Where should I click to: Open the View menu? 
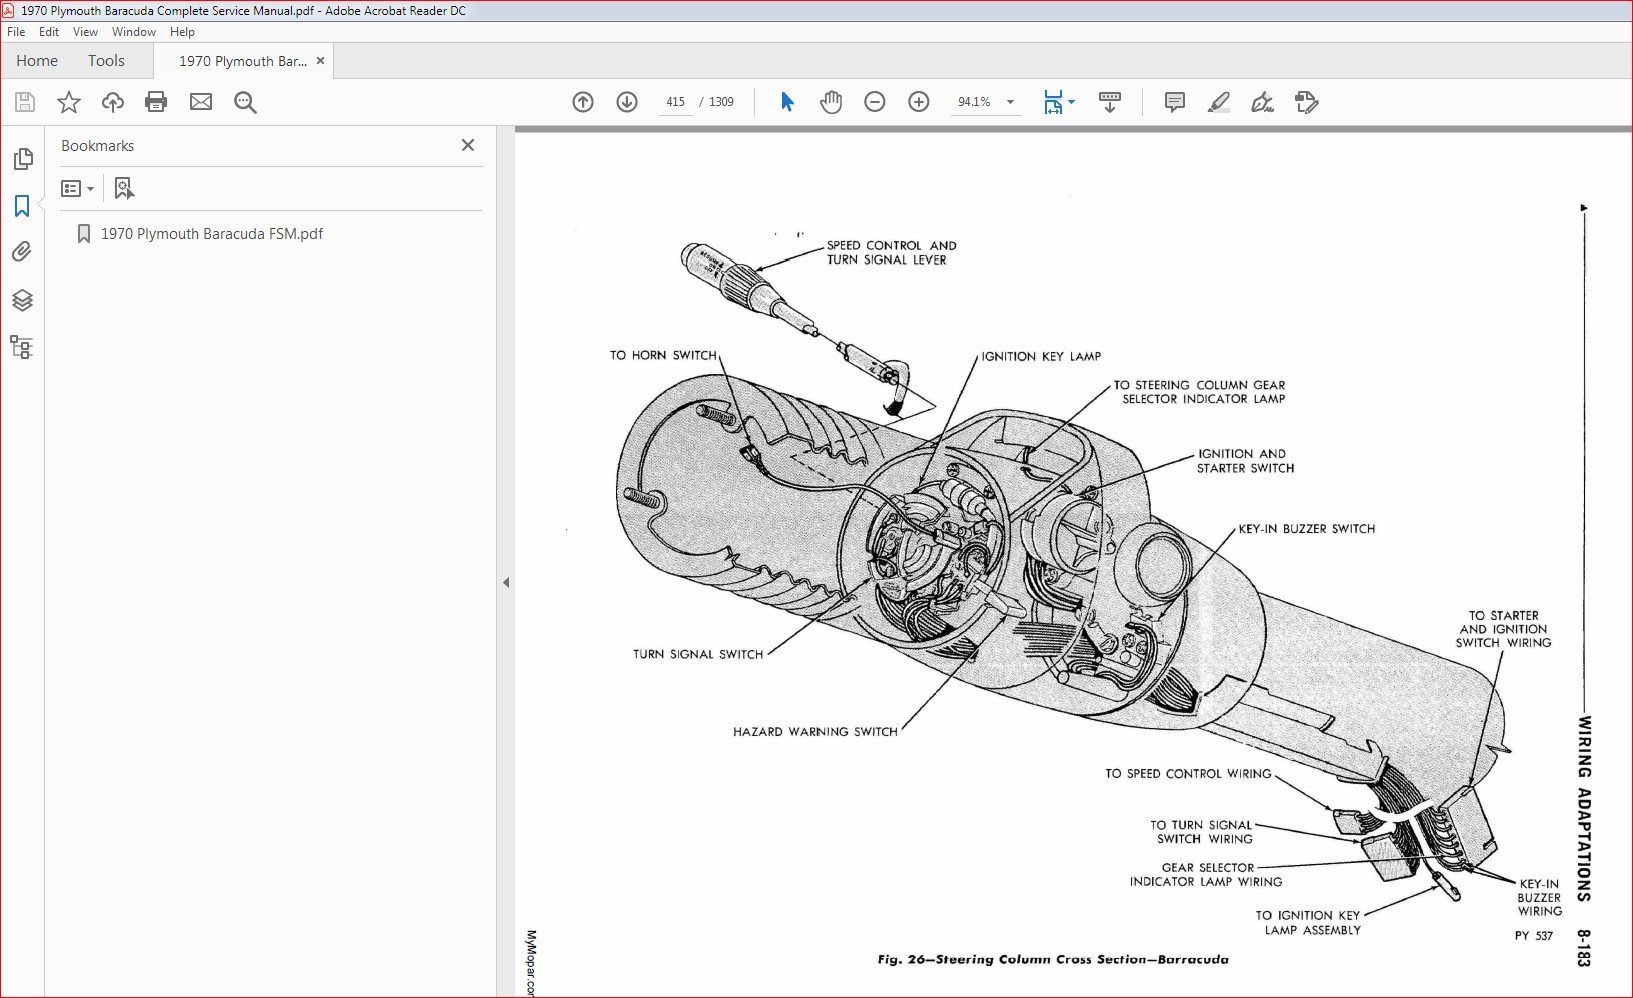[x=85, y=32]
